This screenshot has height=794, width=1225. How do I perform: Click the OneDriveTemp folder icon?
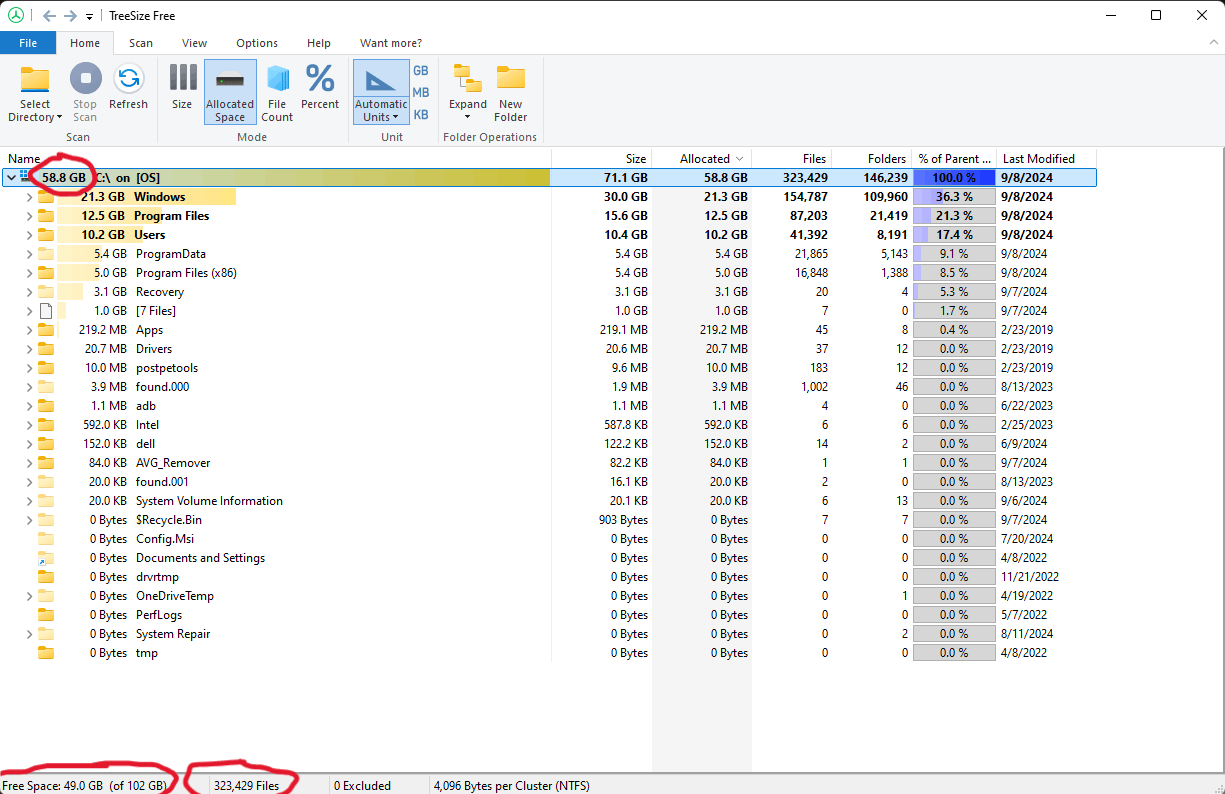46,596
